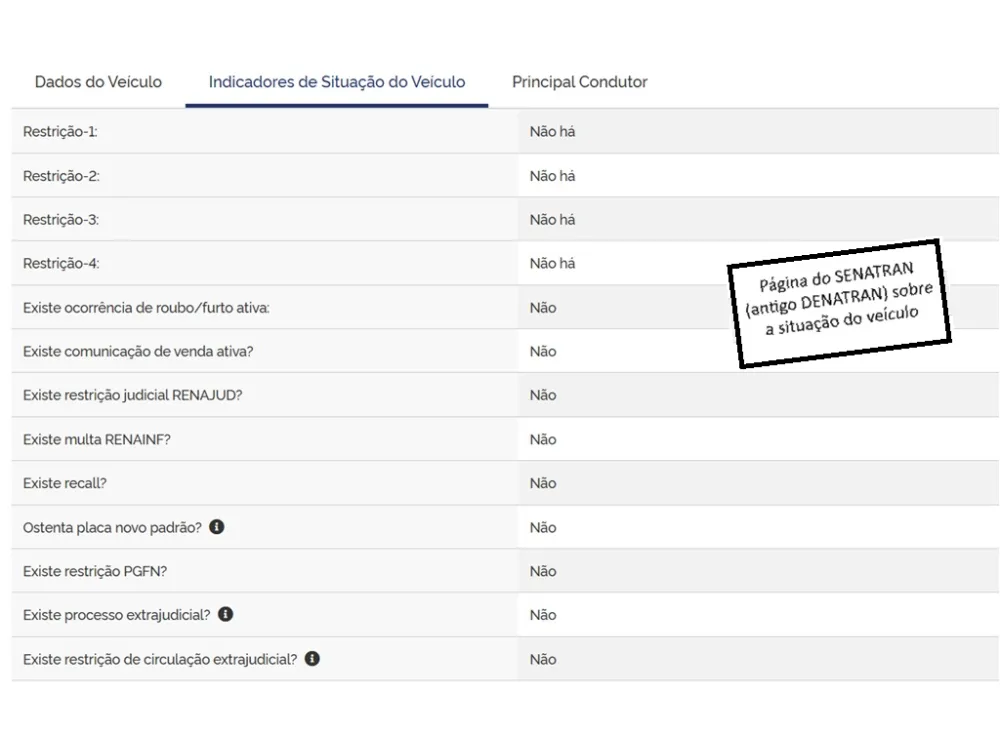Click the restrição judicial RENAJUD label
The image size is (1000, 750).
click(x=133, y=395)
